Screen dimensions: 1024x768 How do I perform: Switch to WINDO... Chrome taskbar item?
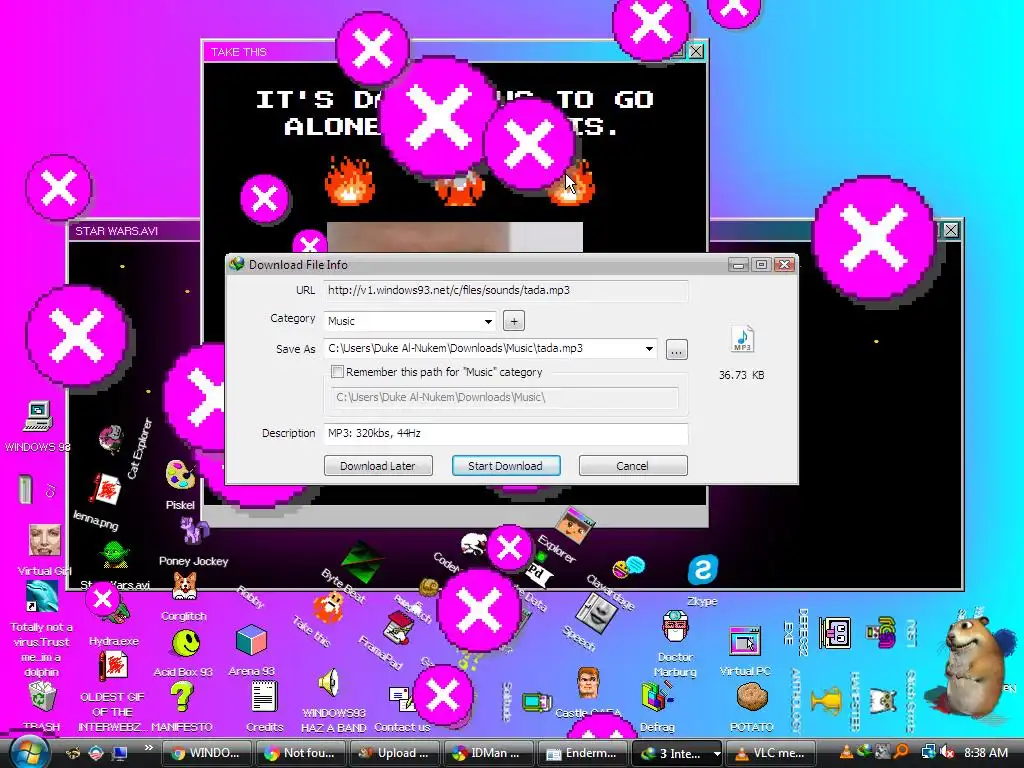click(x=206, y=753)
